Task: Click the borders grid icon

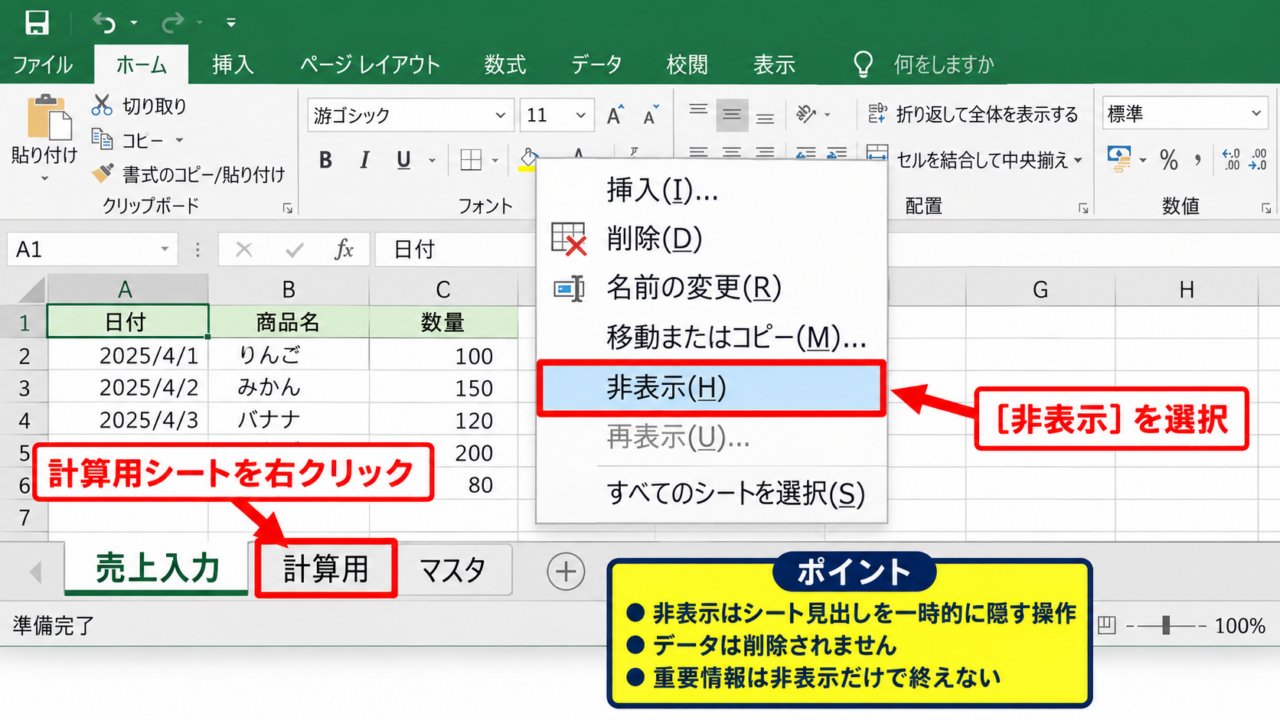Action: (x=471, y=160)
